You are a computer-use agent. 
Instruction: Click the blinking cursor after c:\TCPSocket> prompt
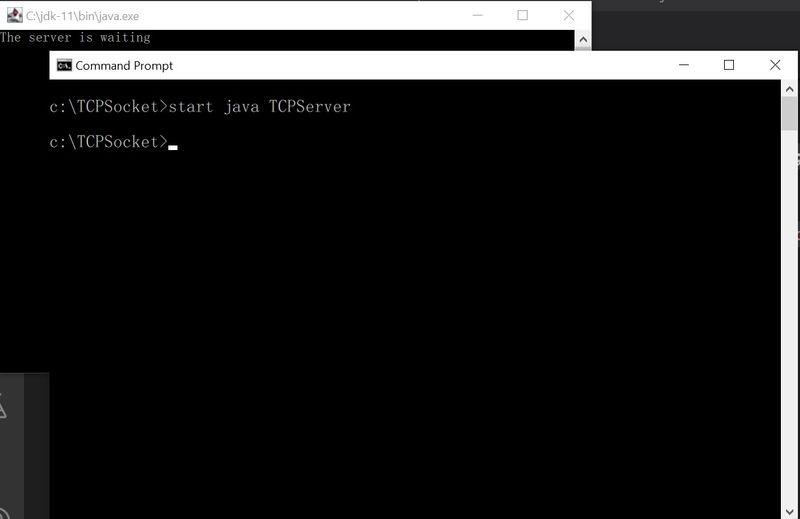[173, 145]
